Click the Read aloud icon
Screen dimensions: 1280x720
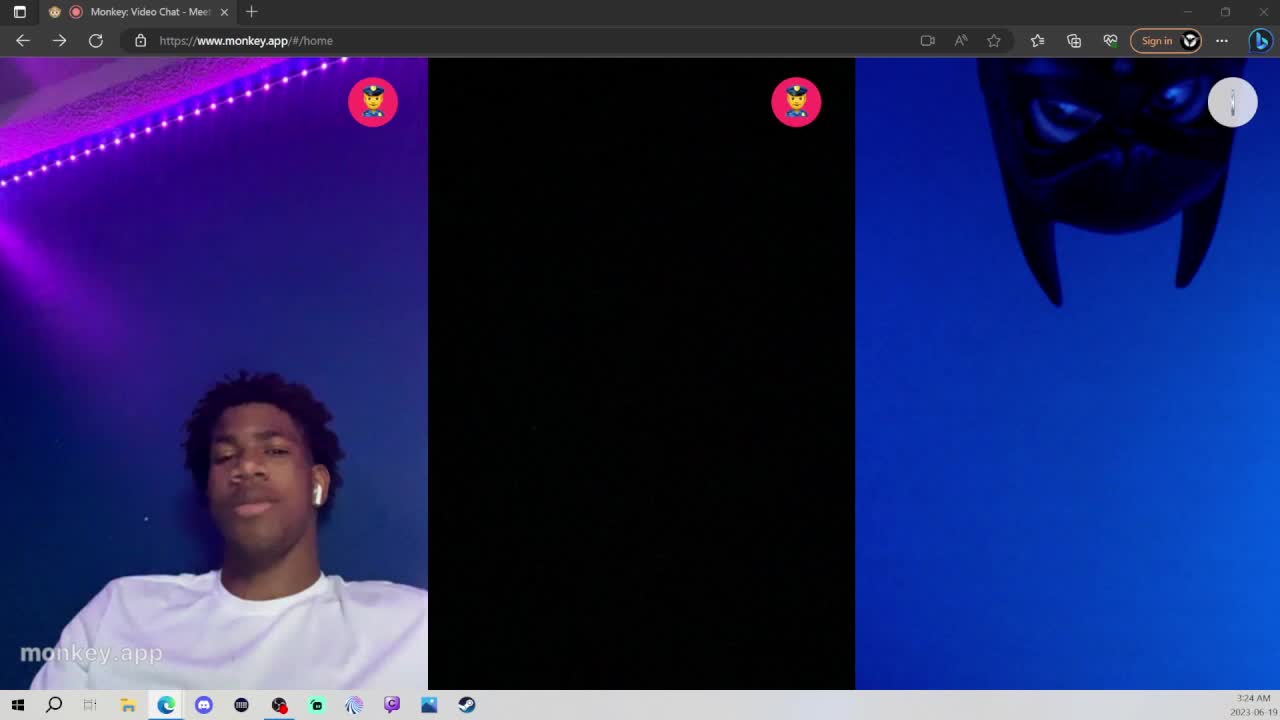point(960,41)
